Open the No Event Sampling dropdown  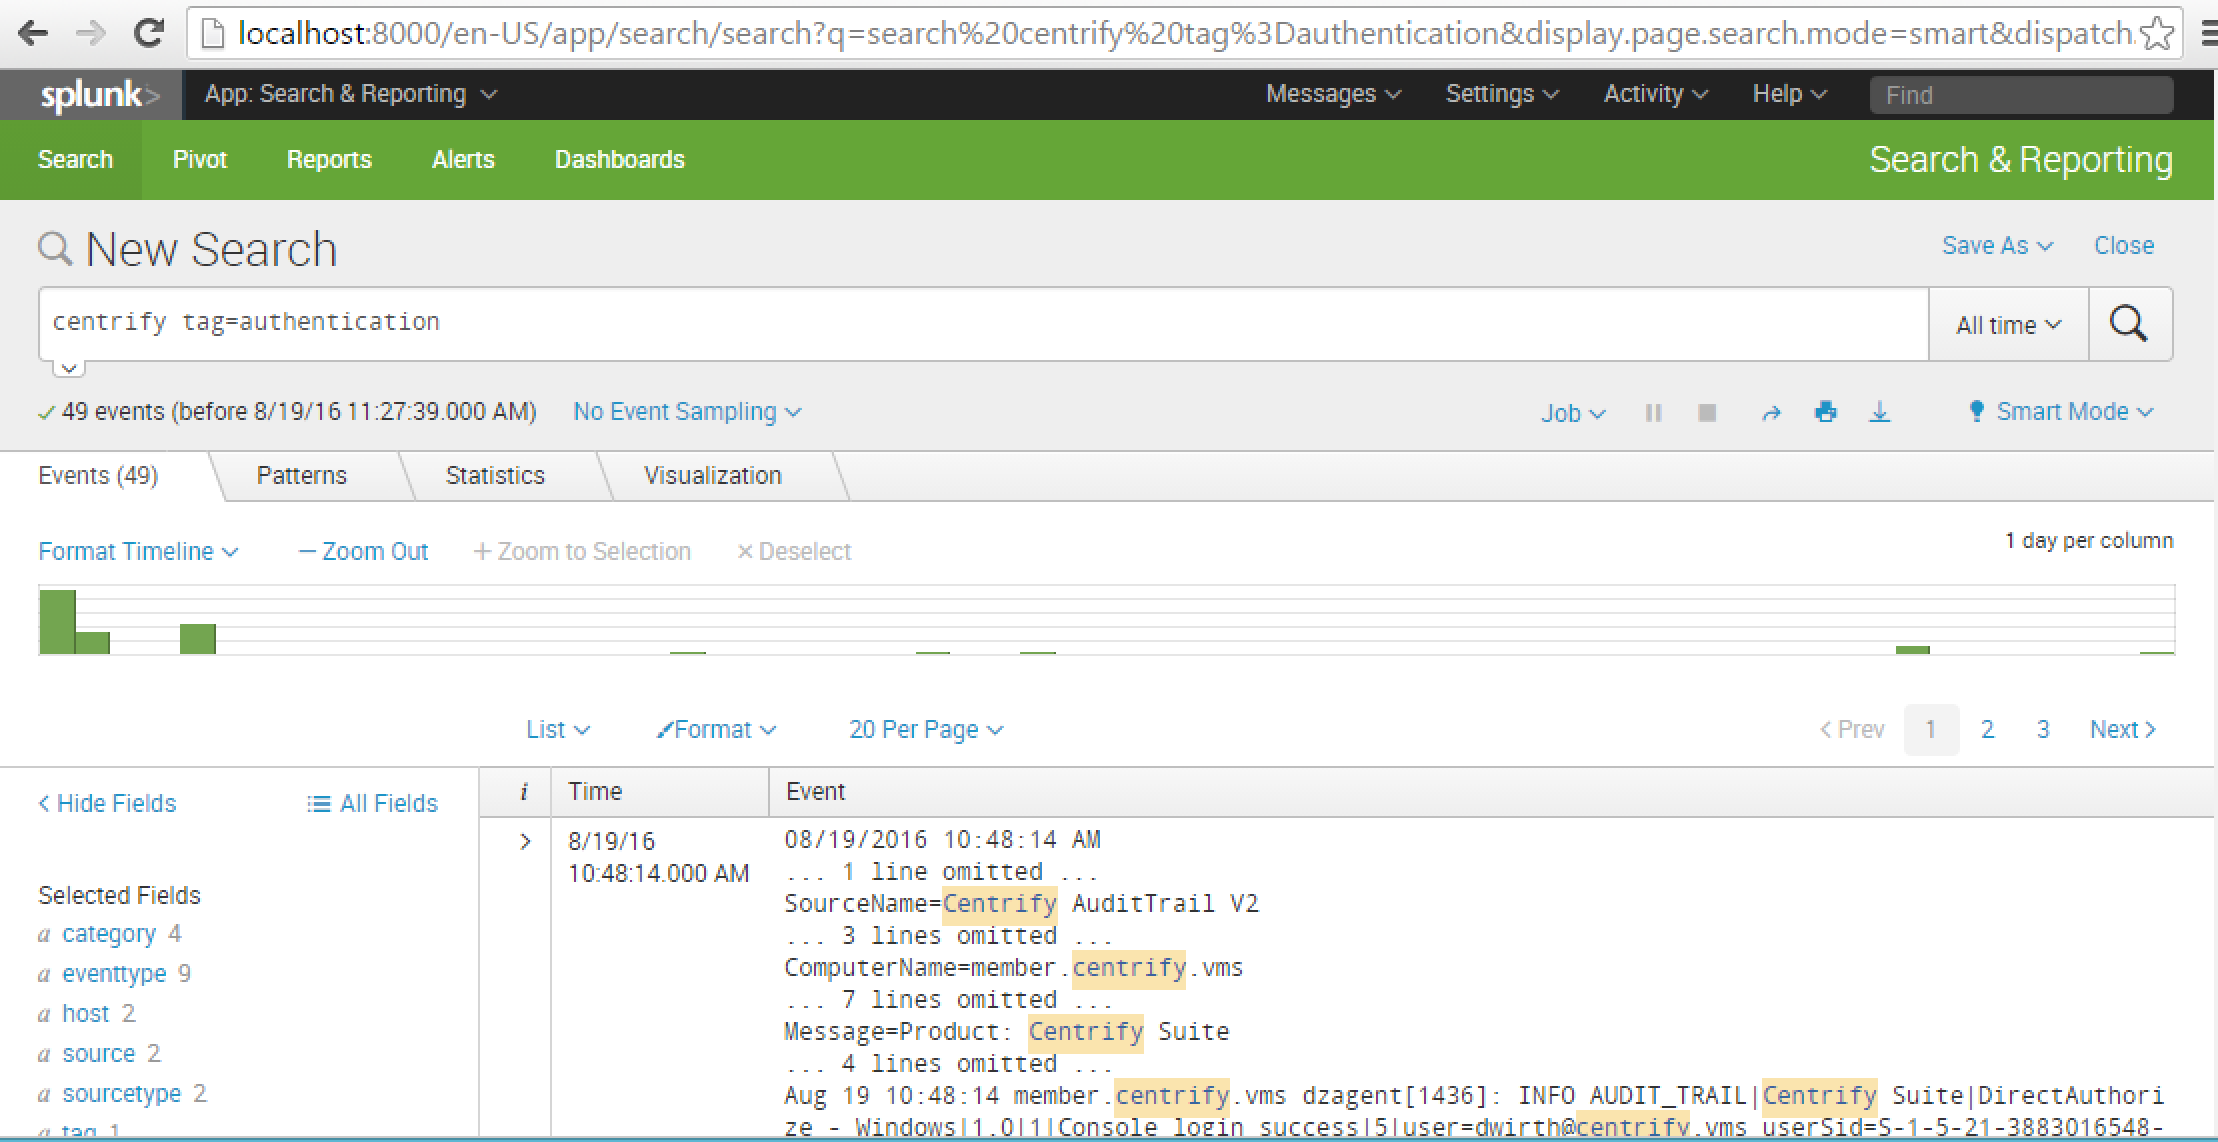point(687,412)
